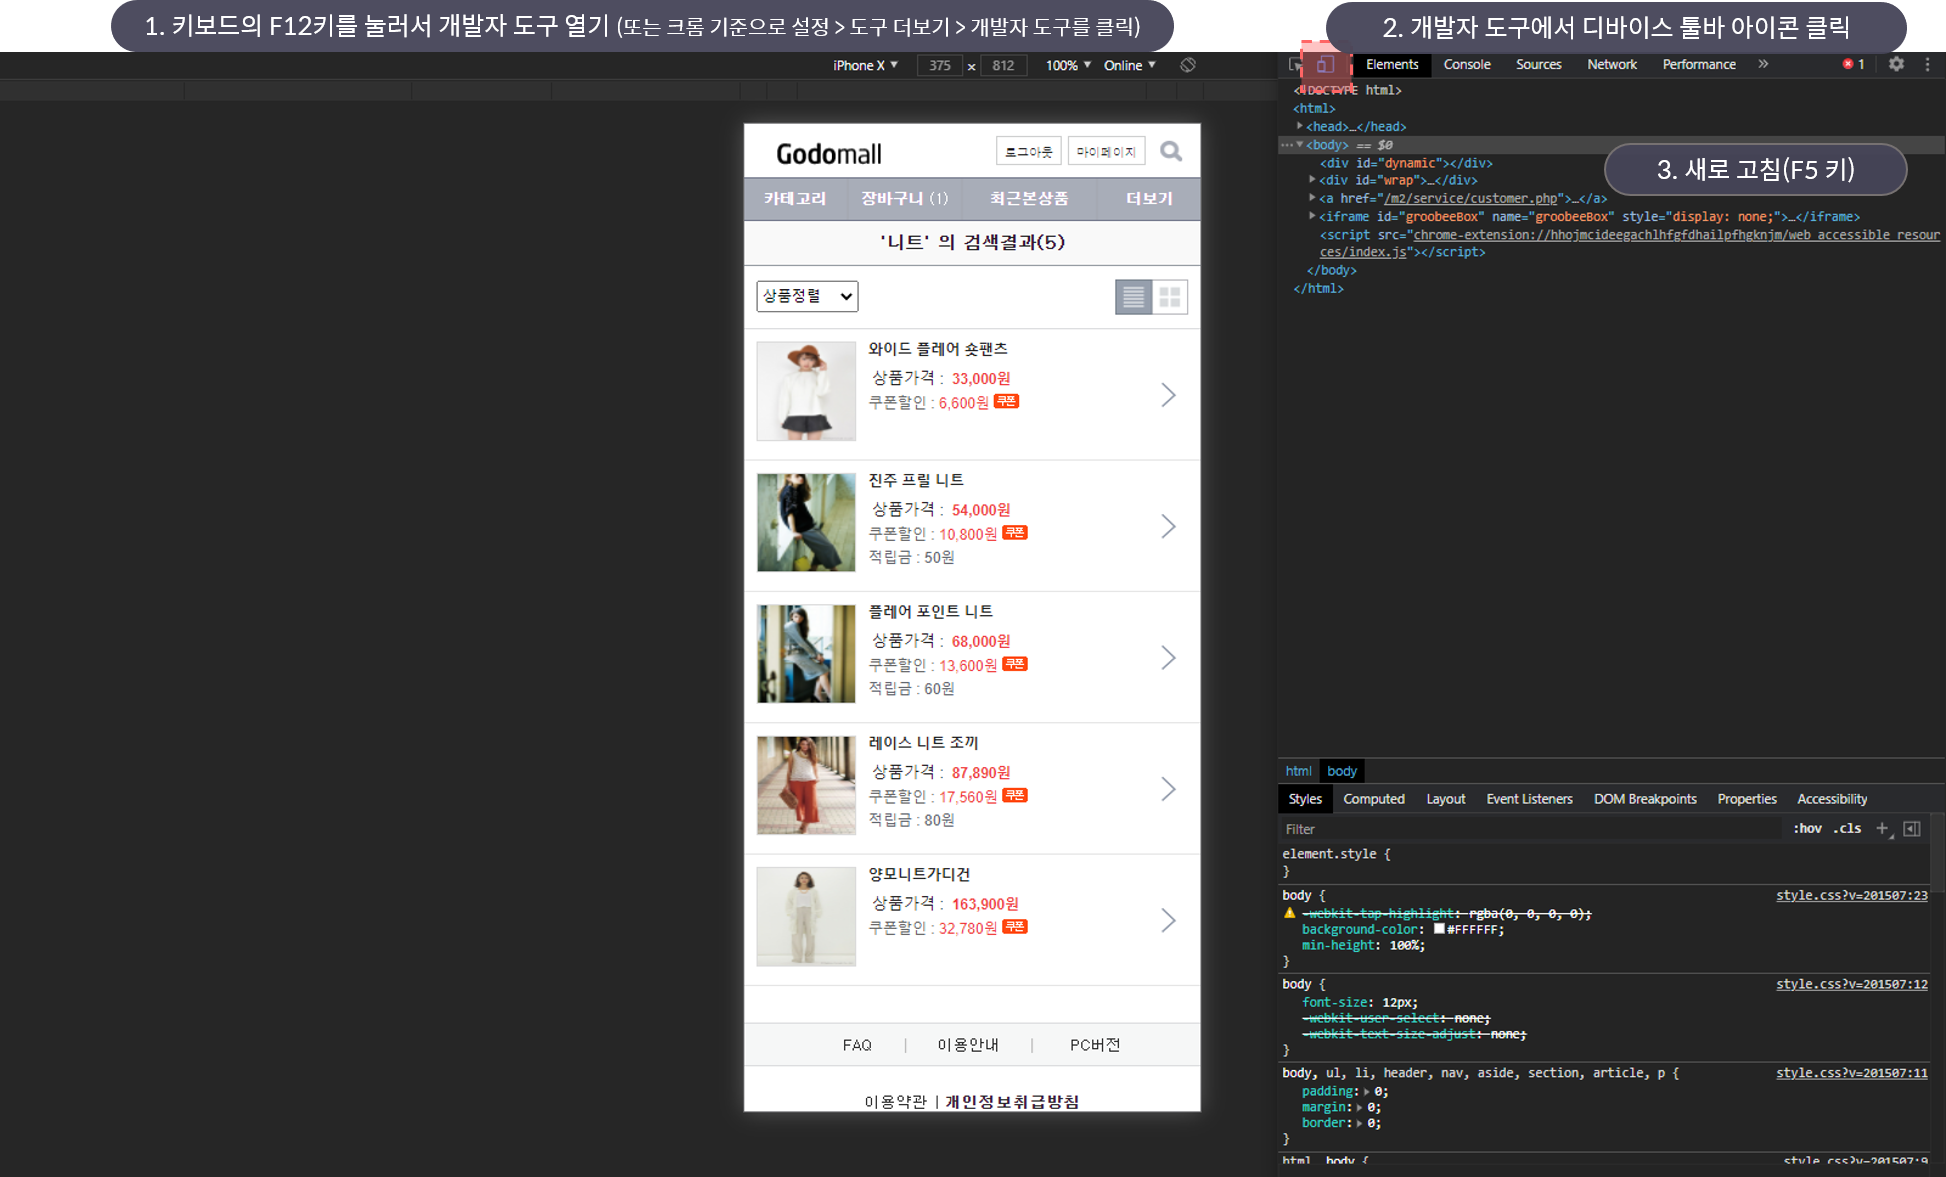Click the search magnifier on Godomall
Image resolution: width=1946 pixels, height=1177 pixels.
pyautogui.click(x=1170, y=152)
